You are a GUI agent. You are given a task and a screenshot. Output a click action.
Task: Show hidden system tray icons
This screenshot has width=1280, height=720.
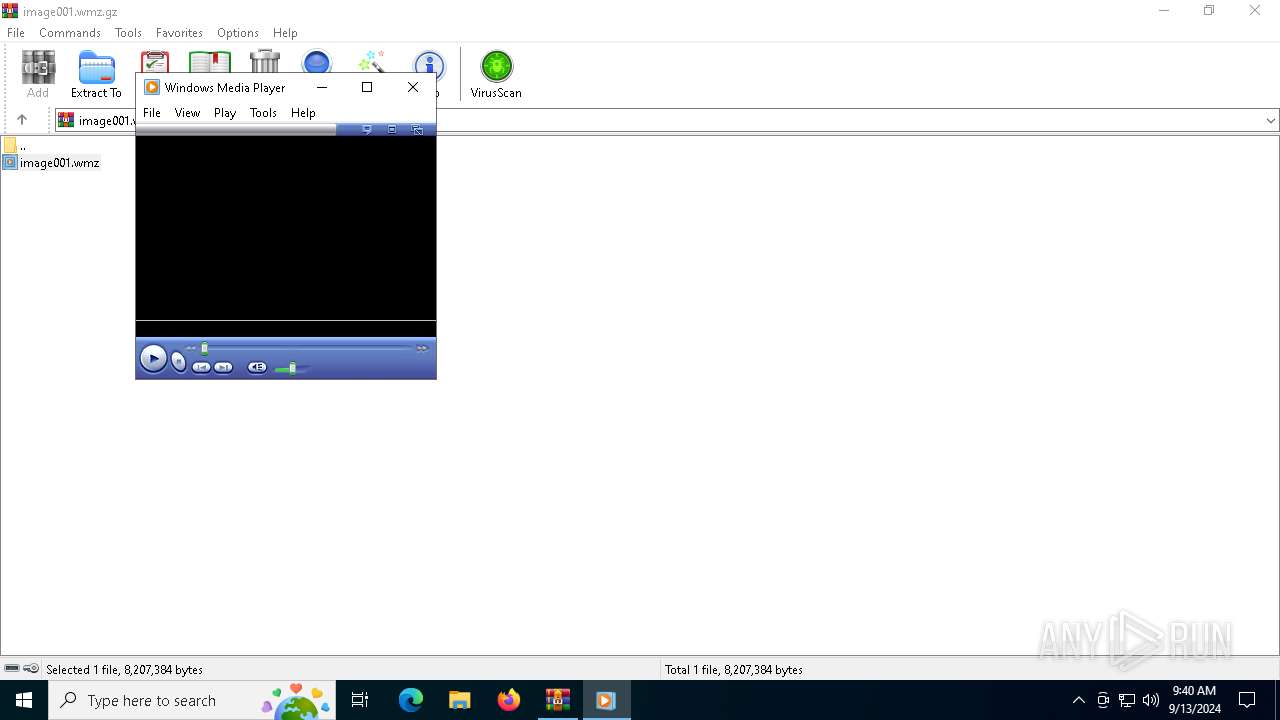[1078, 700]
